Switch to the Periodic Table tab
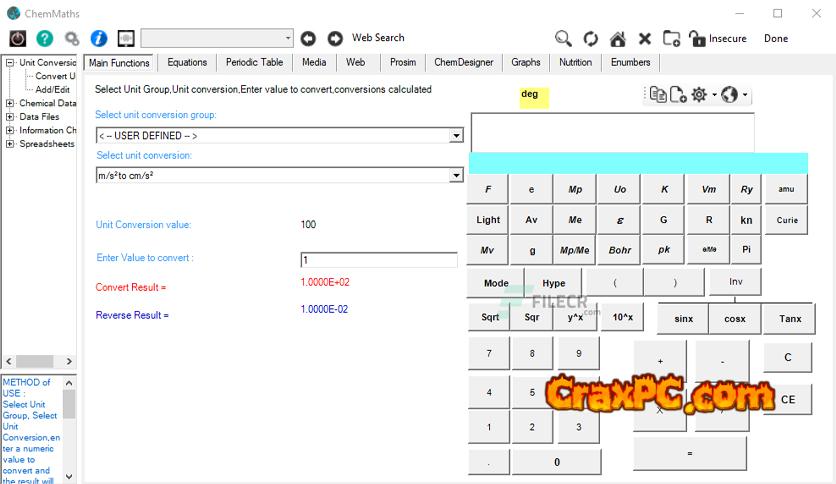Image resolution: width=836 pixels, height=484 pixels. pyautogui.click(x=254, y=62)
